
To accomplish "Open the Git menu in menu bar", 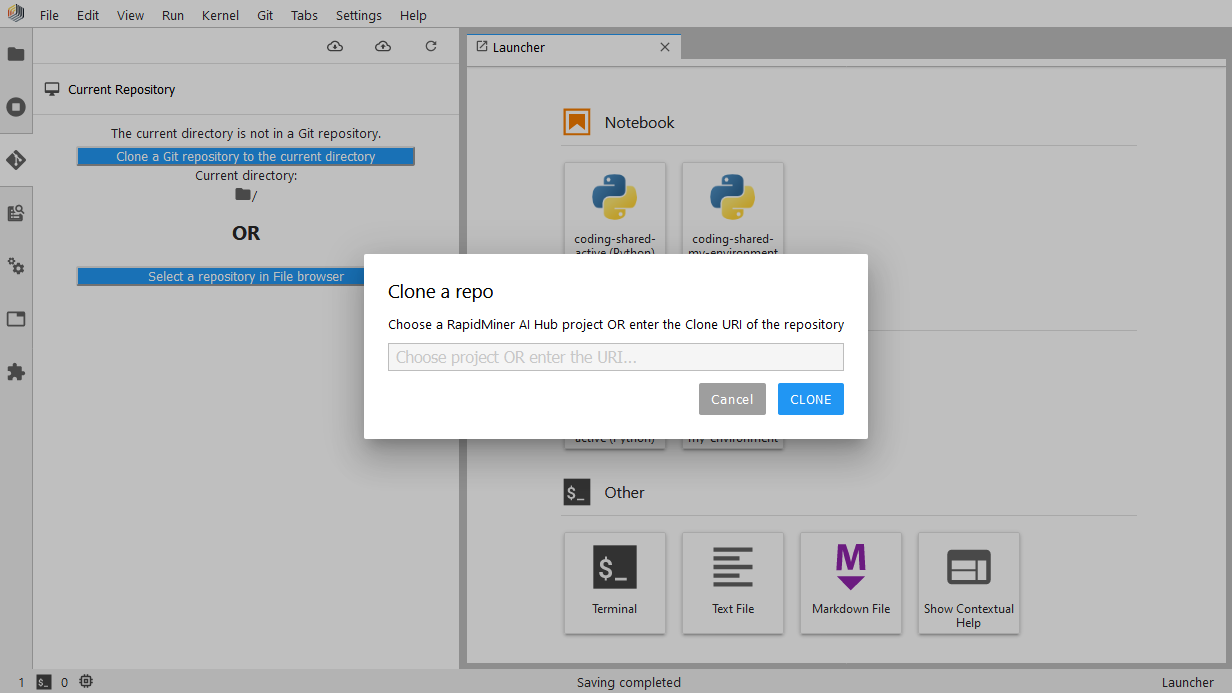I will click(265, 15).
